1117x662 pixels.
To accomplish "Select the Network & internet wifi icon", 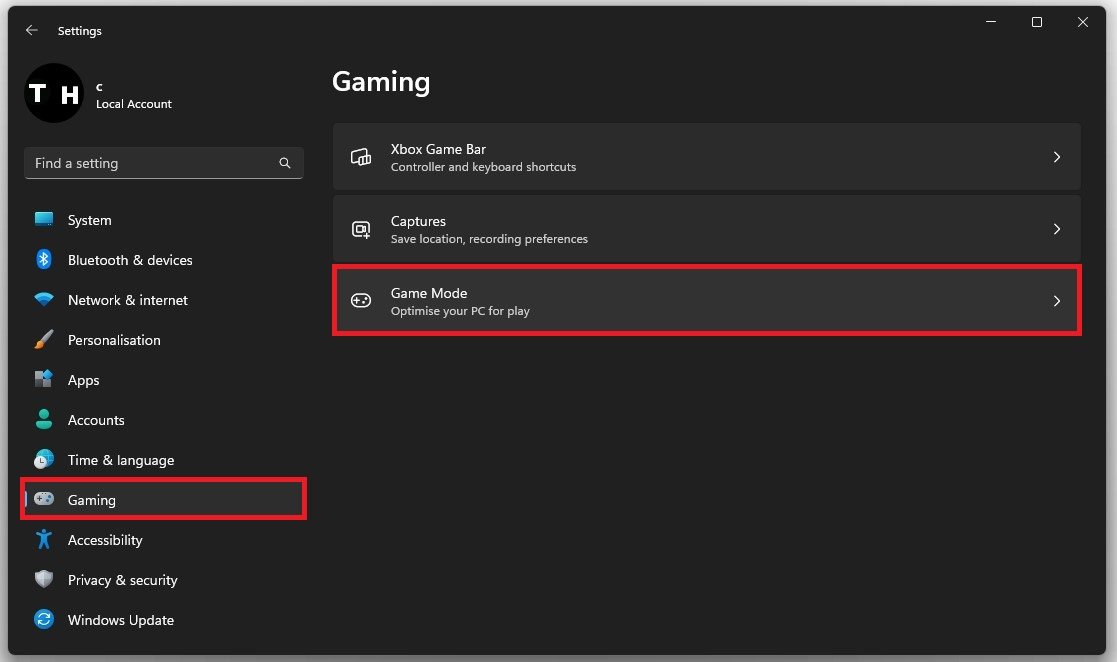I will (44, 300).
